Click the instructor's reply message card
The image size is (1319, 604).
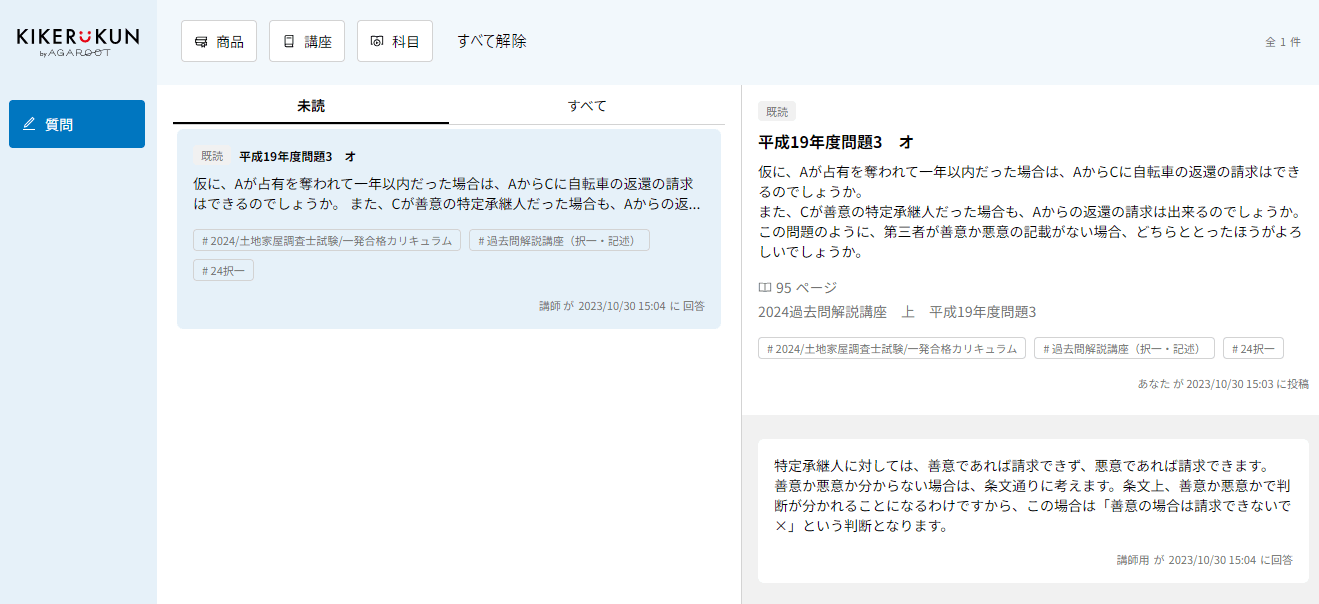pyautogui.click(x=1033, y=510)
